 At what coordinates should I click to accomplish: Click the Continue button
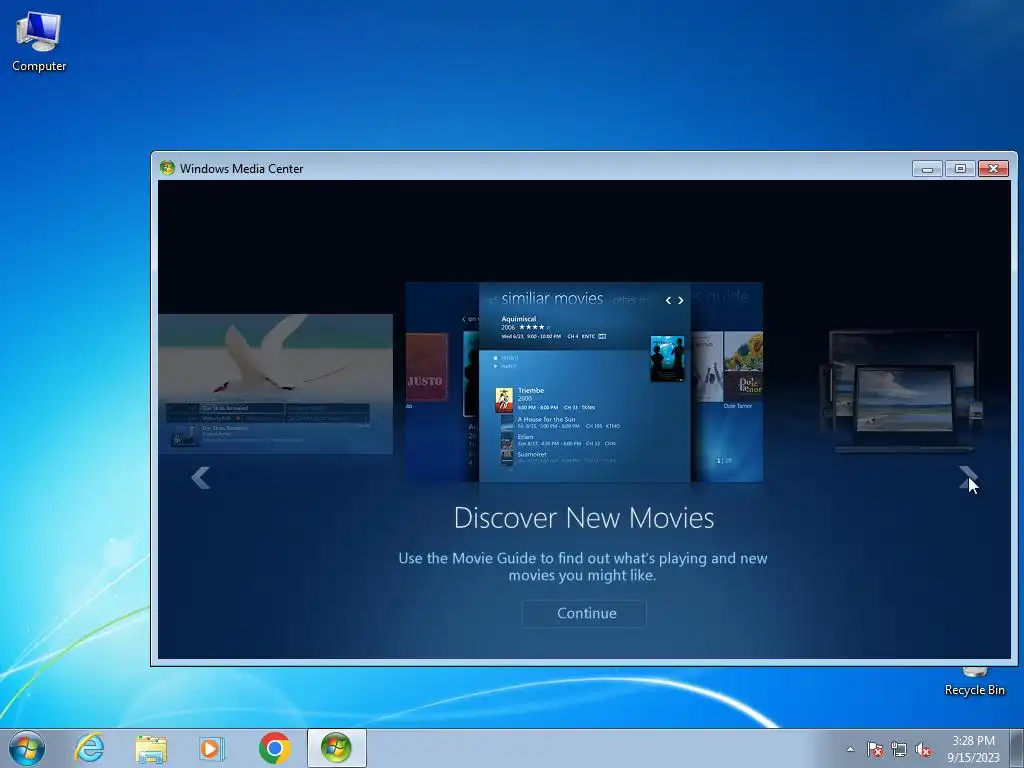pos(584,613)
